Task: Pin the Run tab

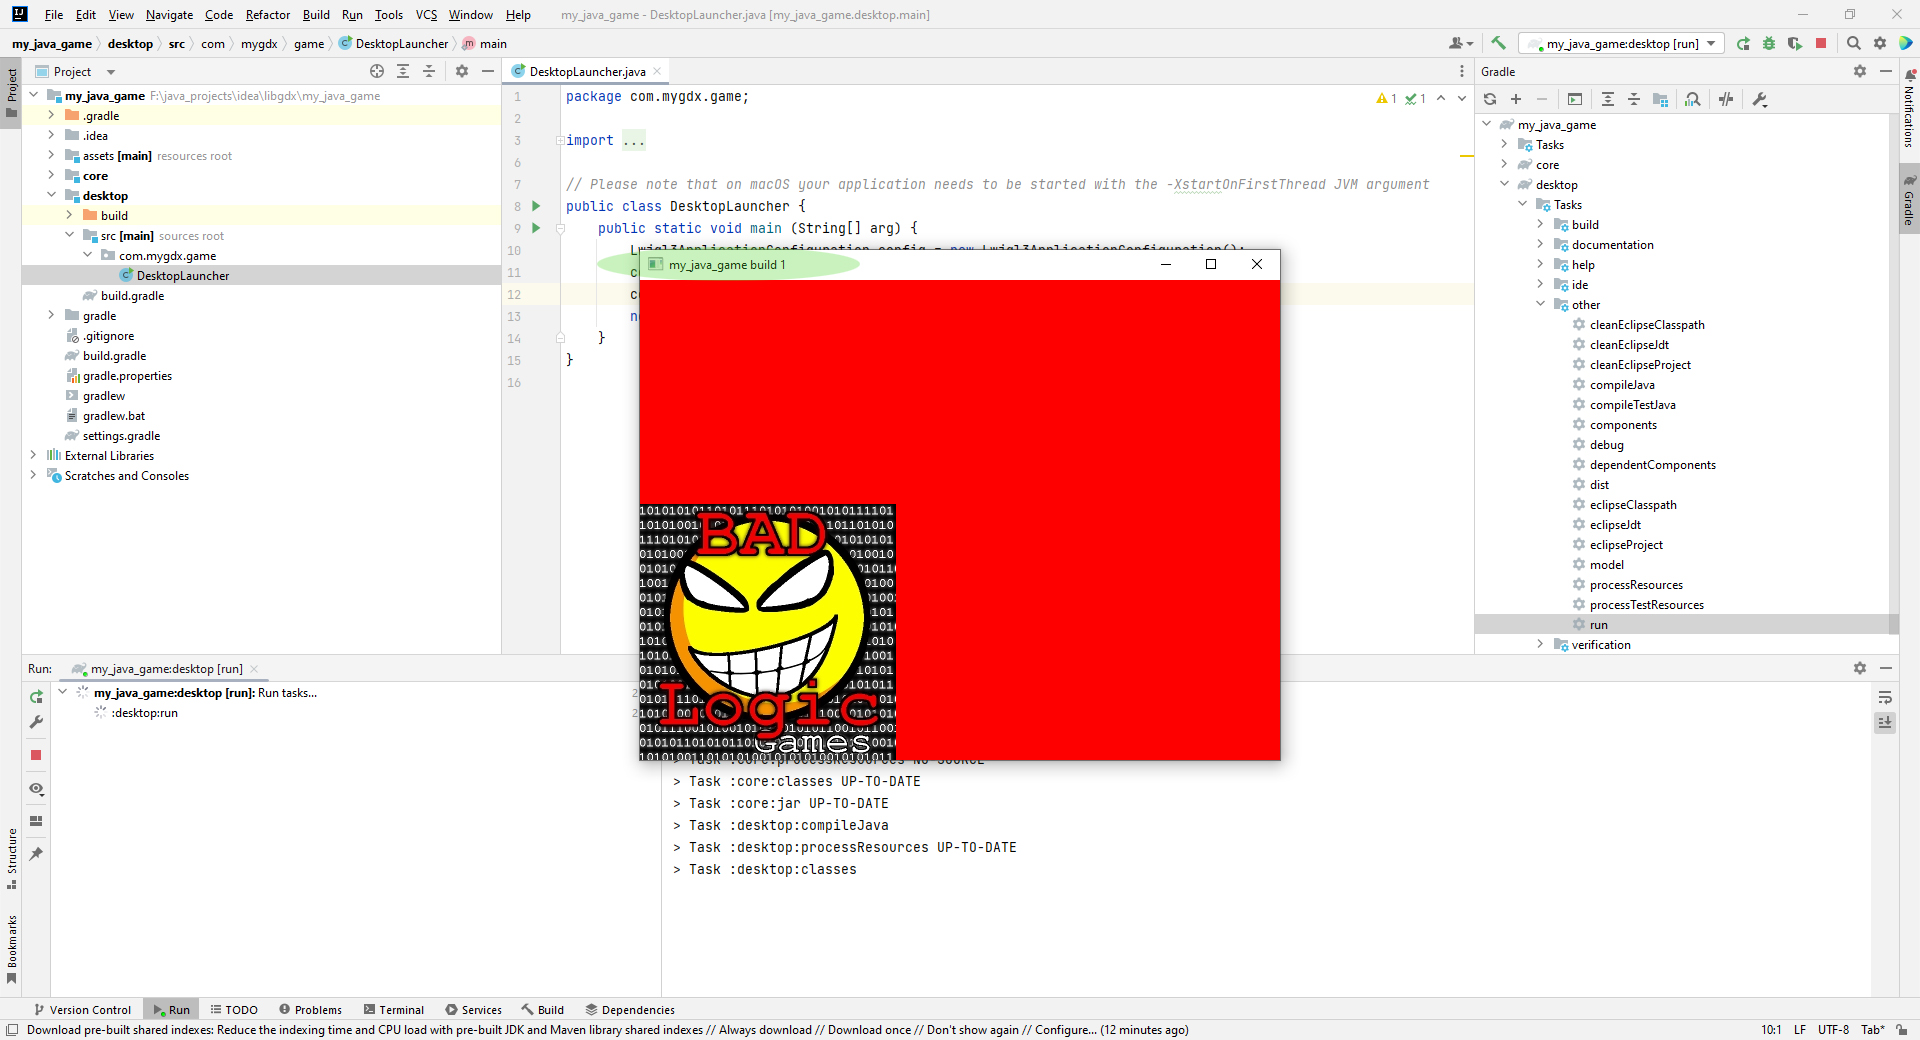Action: click(36, 854)
